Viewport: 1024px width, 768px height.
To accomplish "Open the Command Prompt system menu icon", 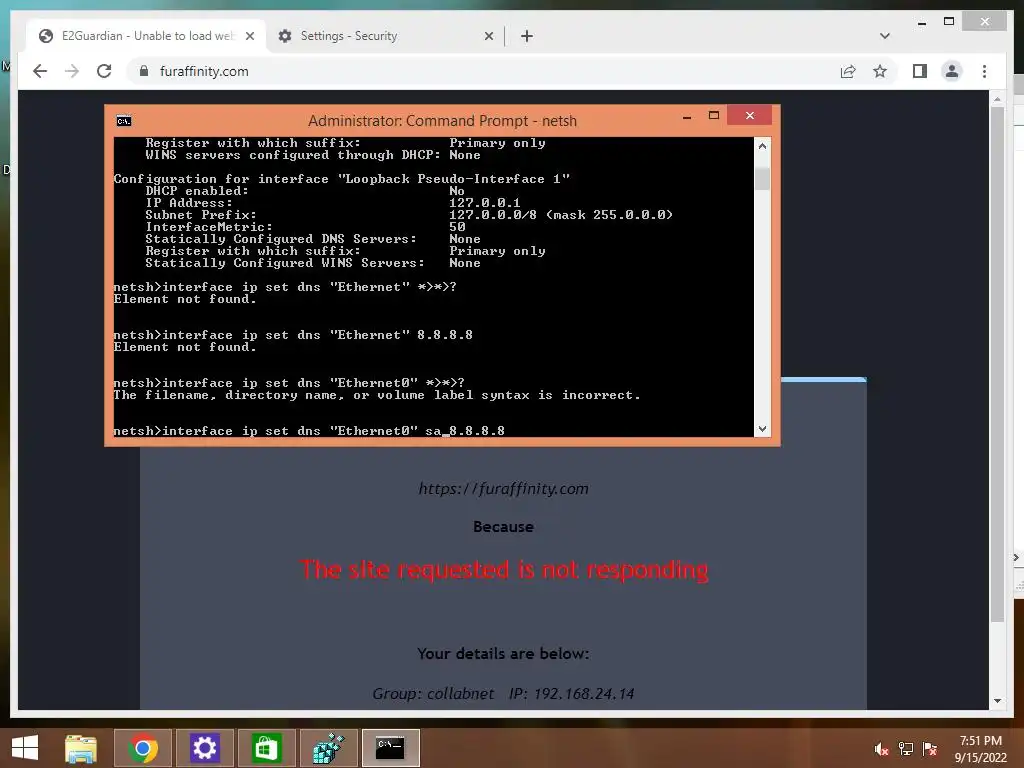I will point(123,121).
